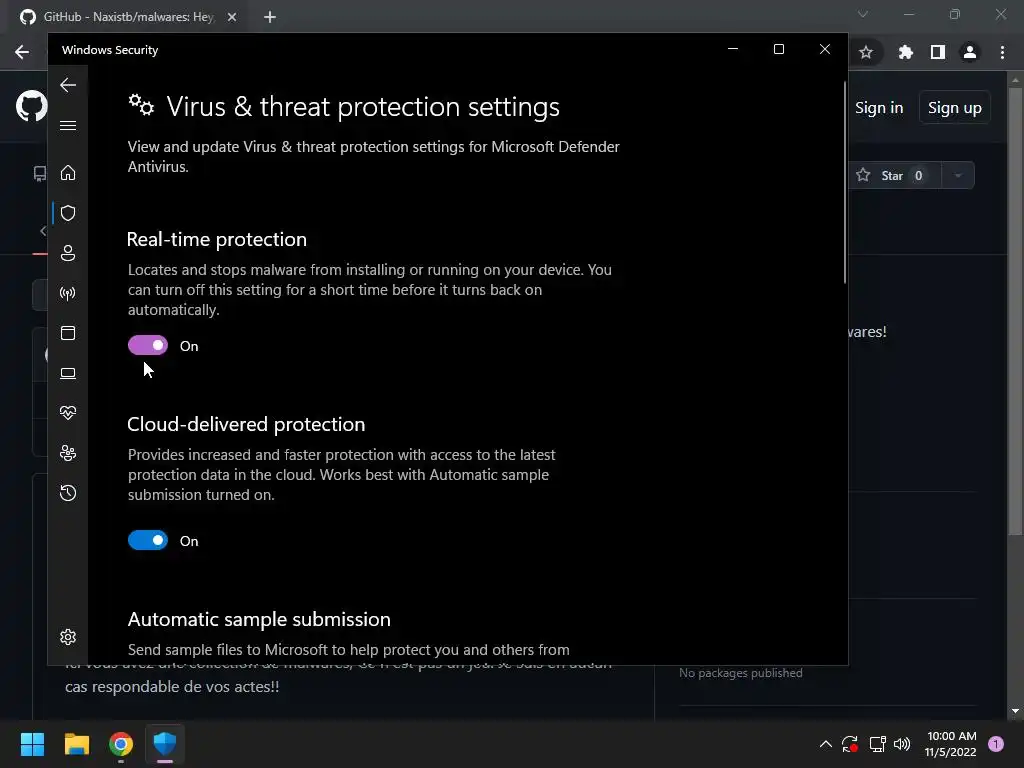This screenshot has height=768, width=1024.
Task: Open Family options icon
Action: (68, 453)
